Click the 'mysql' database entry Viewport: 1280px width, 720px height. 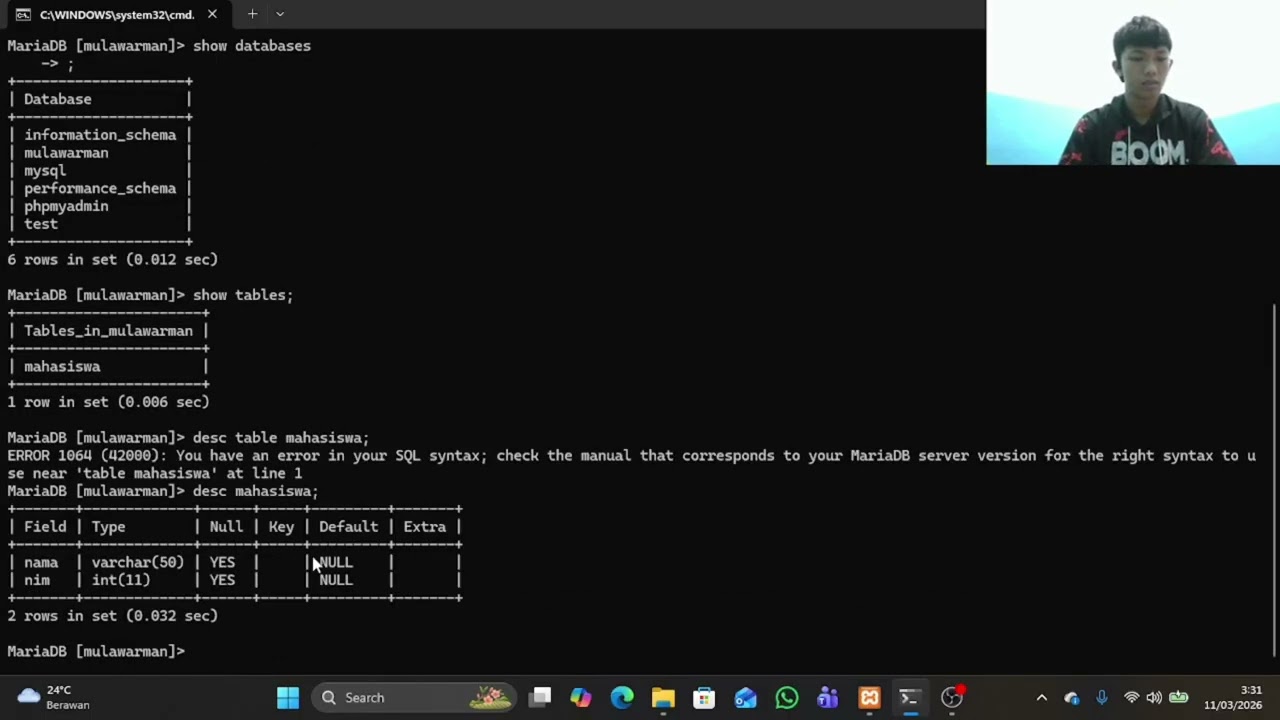pyautogui.click(x=45, y=171)
